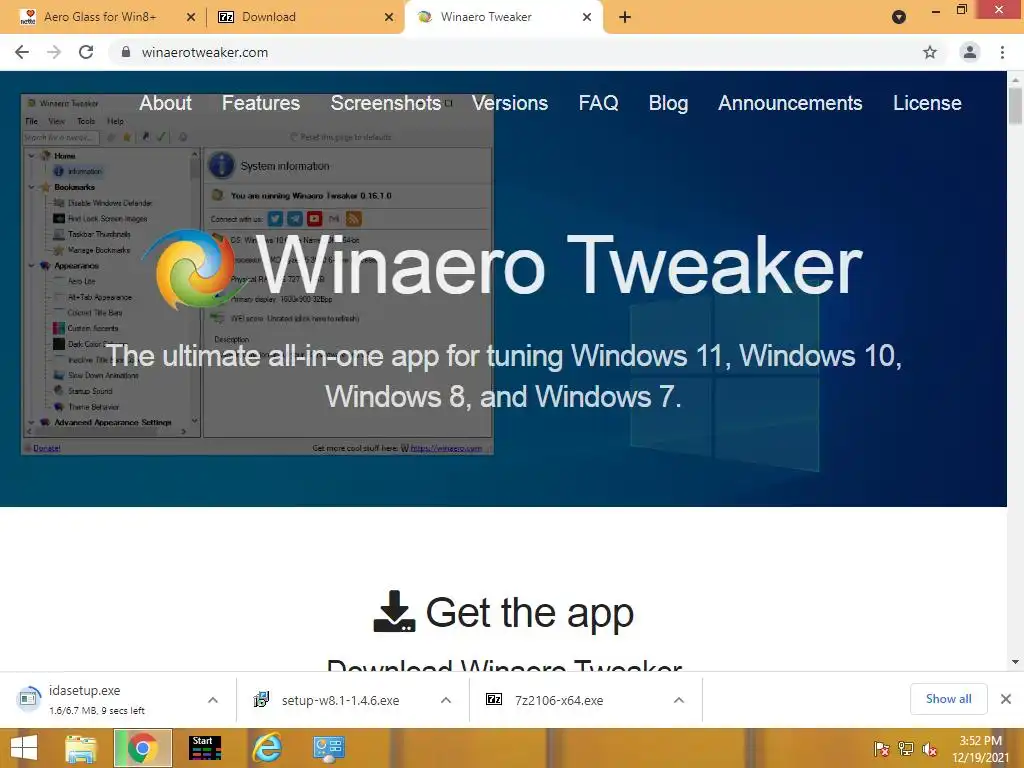Viewport: 1024px width, 768px height.
Task: View site security lock info
Action: pos(126,52)
